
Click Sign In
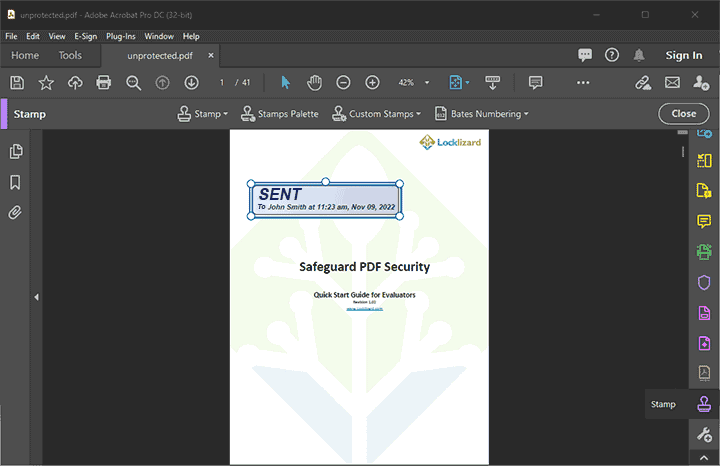(684, 56)
